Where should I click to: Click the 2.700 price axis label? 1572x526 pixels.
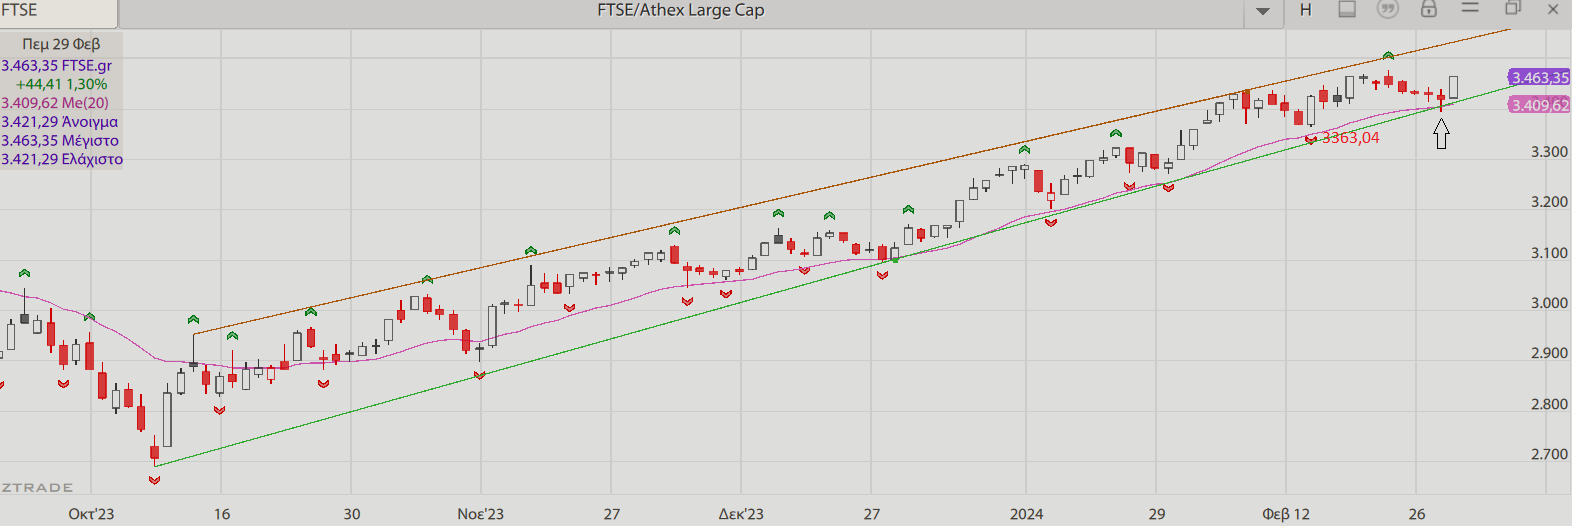(1549, 454)
